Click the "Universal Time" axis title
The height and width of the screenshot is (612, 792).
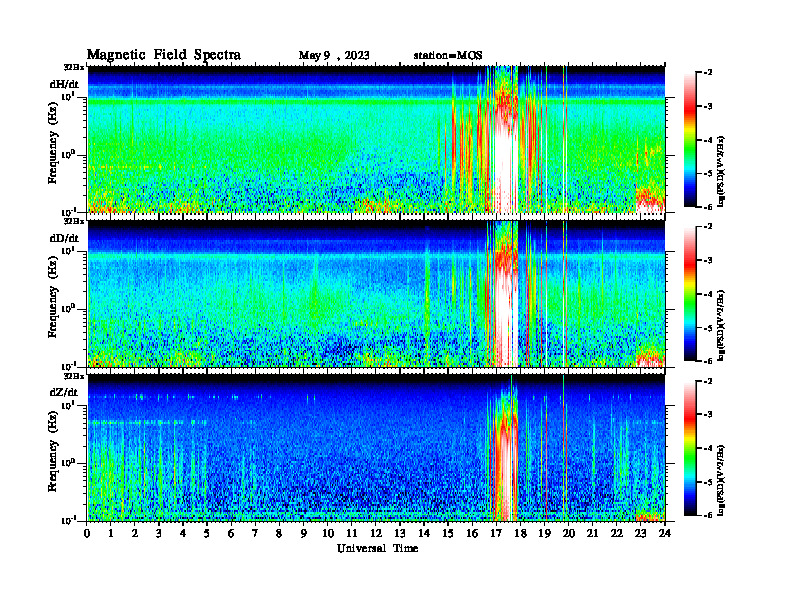pos(377,548)
